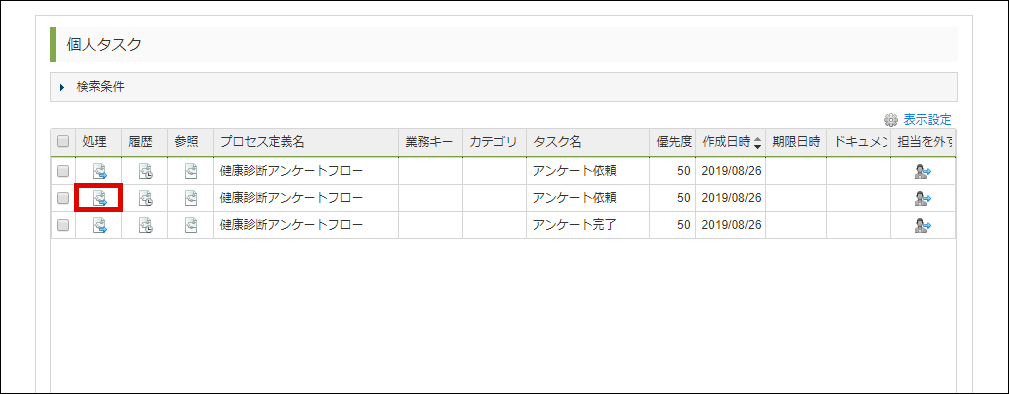This screenshot has height=394, width=1009.
Task: View history icon of first row task
Action: [x=145, y=171]
